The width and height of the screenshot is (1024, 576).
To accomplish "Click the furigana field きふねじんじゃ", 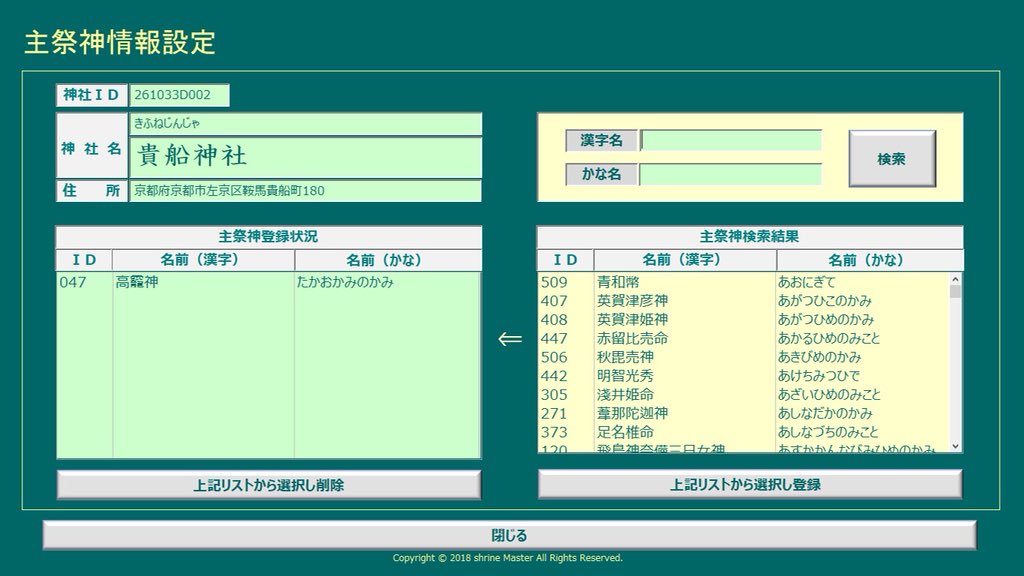I will tap(306, 123).
